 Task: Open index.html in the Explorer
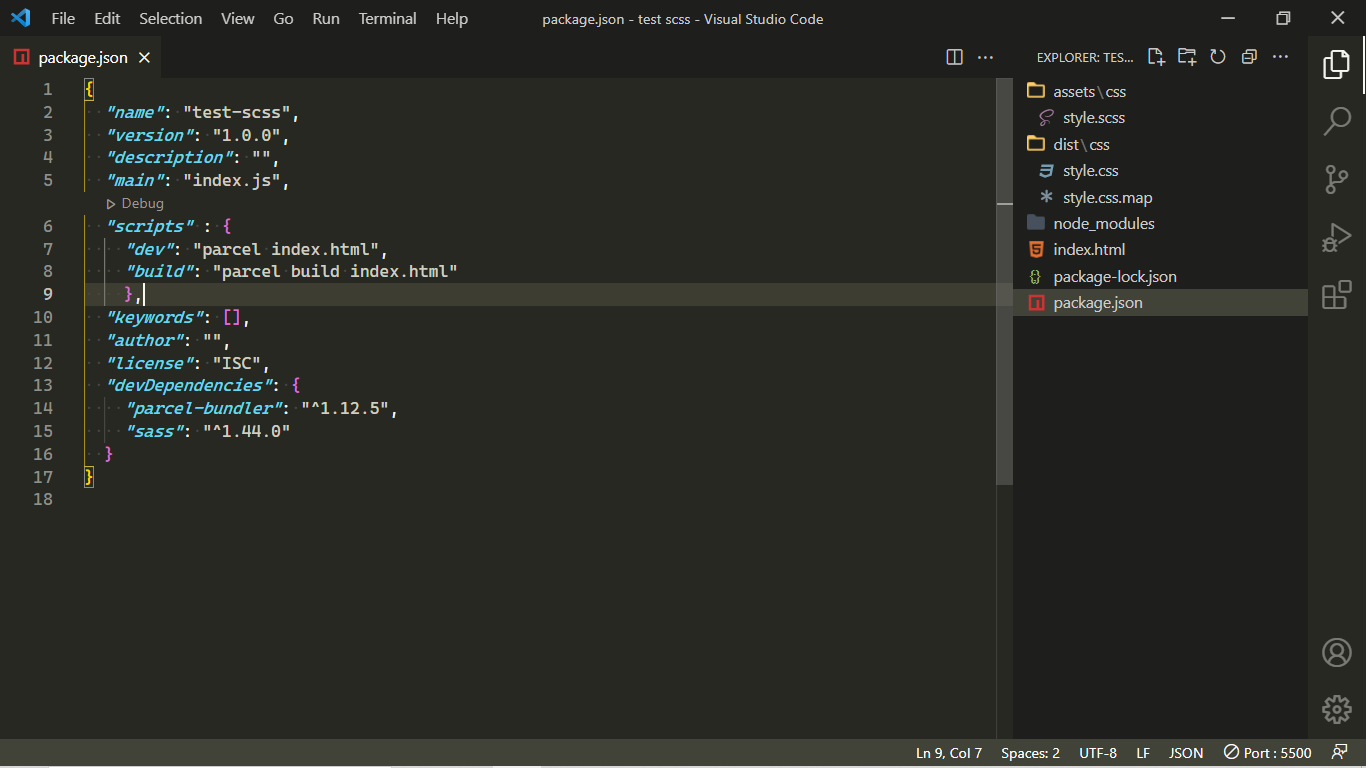(1160, 250)
